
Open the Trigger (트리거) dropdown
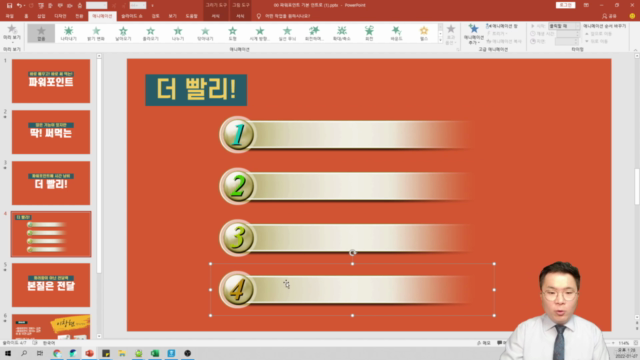497,33
